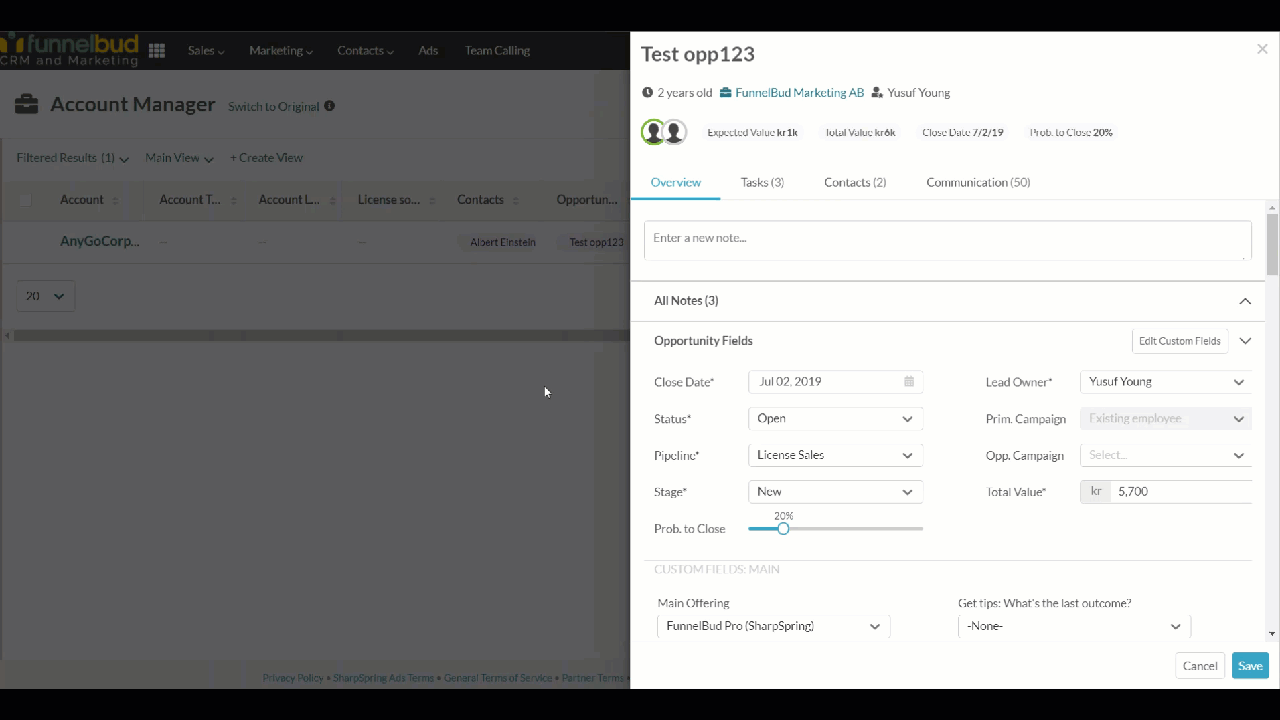Click the gray-ringed avatar in opportunity header

[x=675, y=132]
